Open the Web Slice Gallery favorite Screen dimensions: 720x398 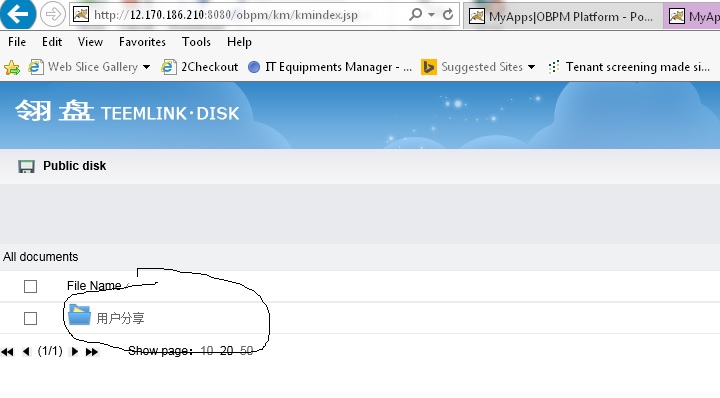click(83, 67)
